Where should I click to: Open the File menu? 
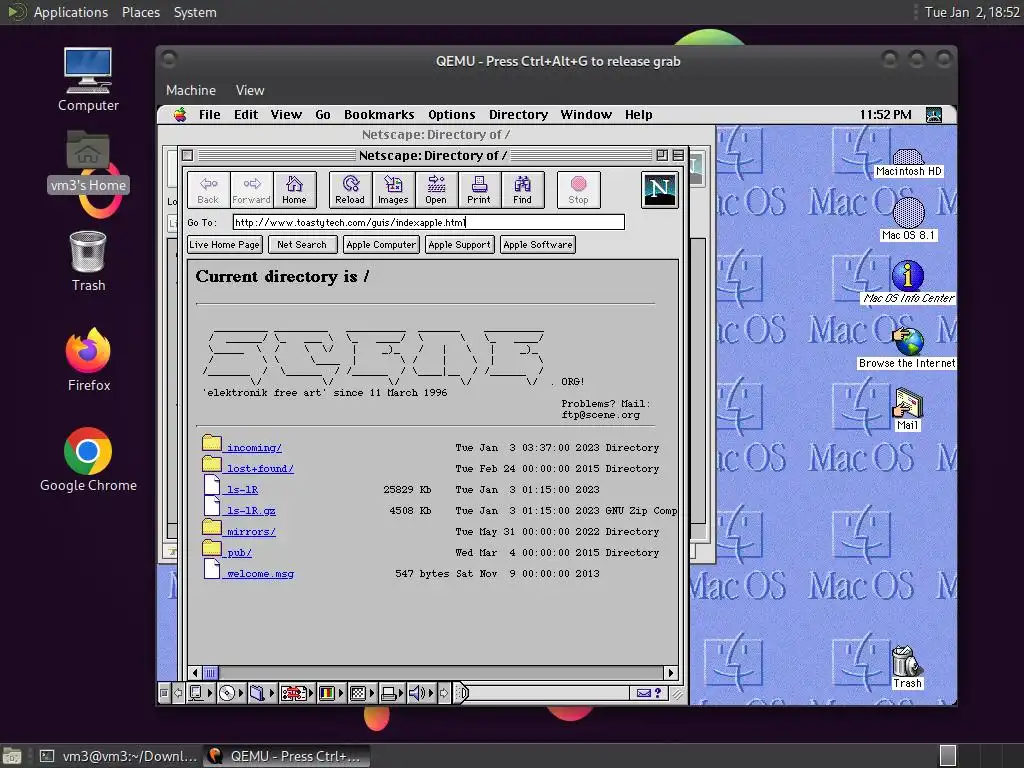[x=210, y=115]
